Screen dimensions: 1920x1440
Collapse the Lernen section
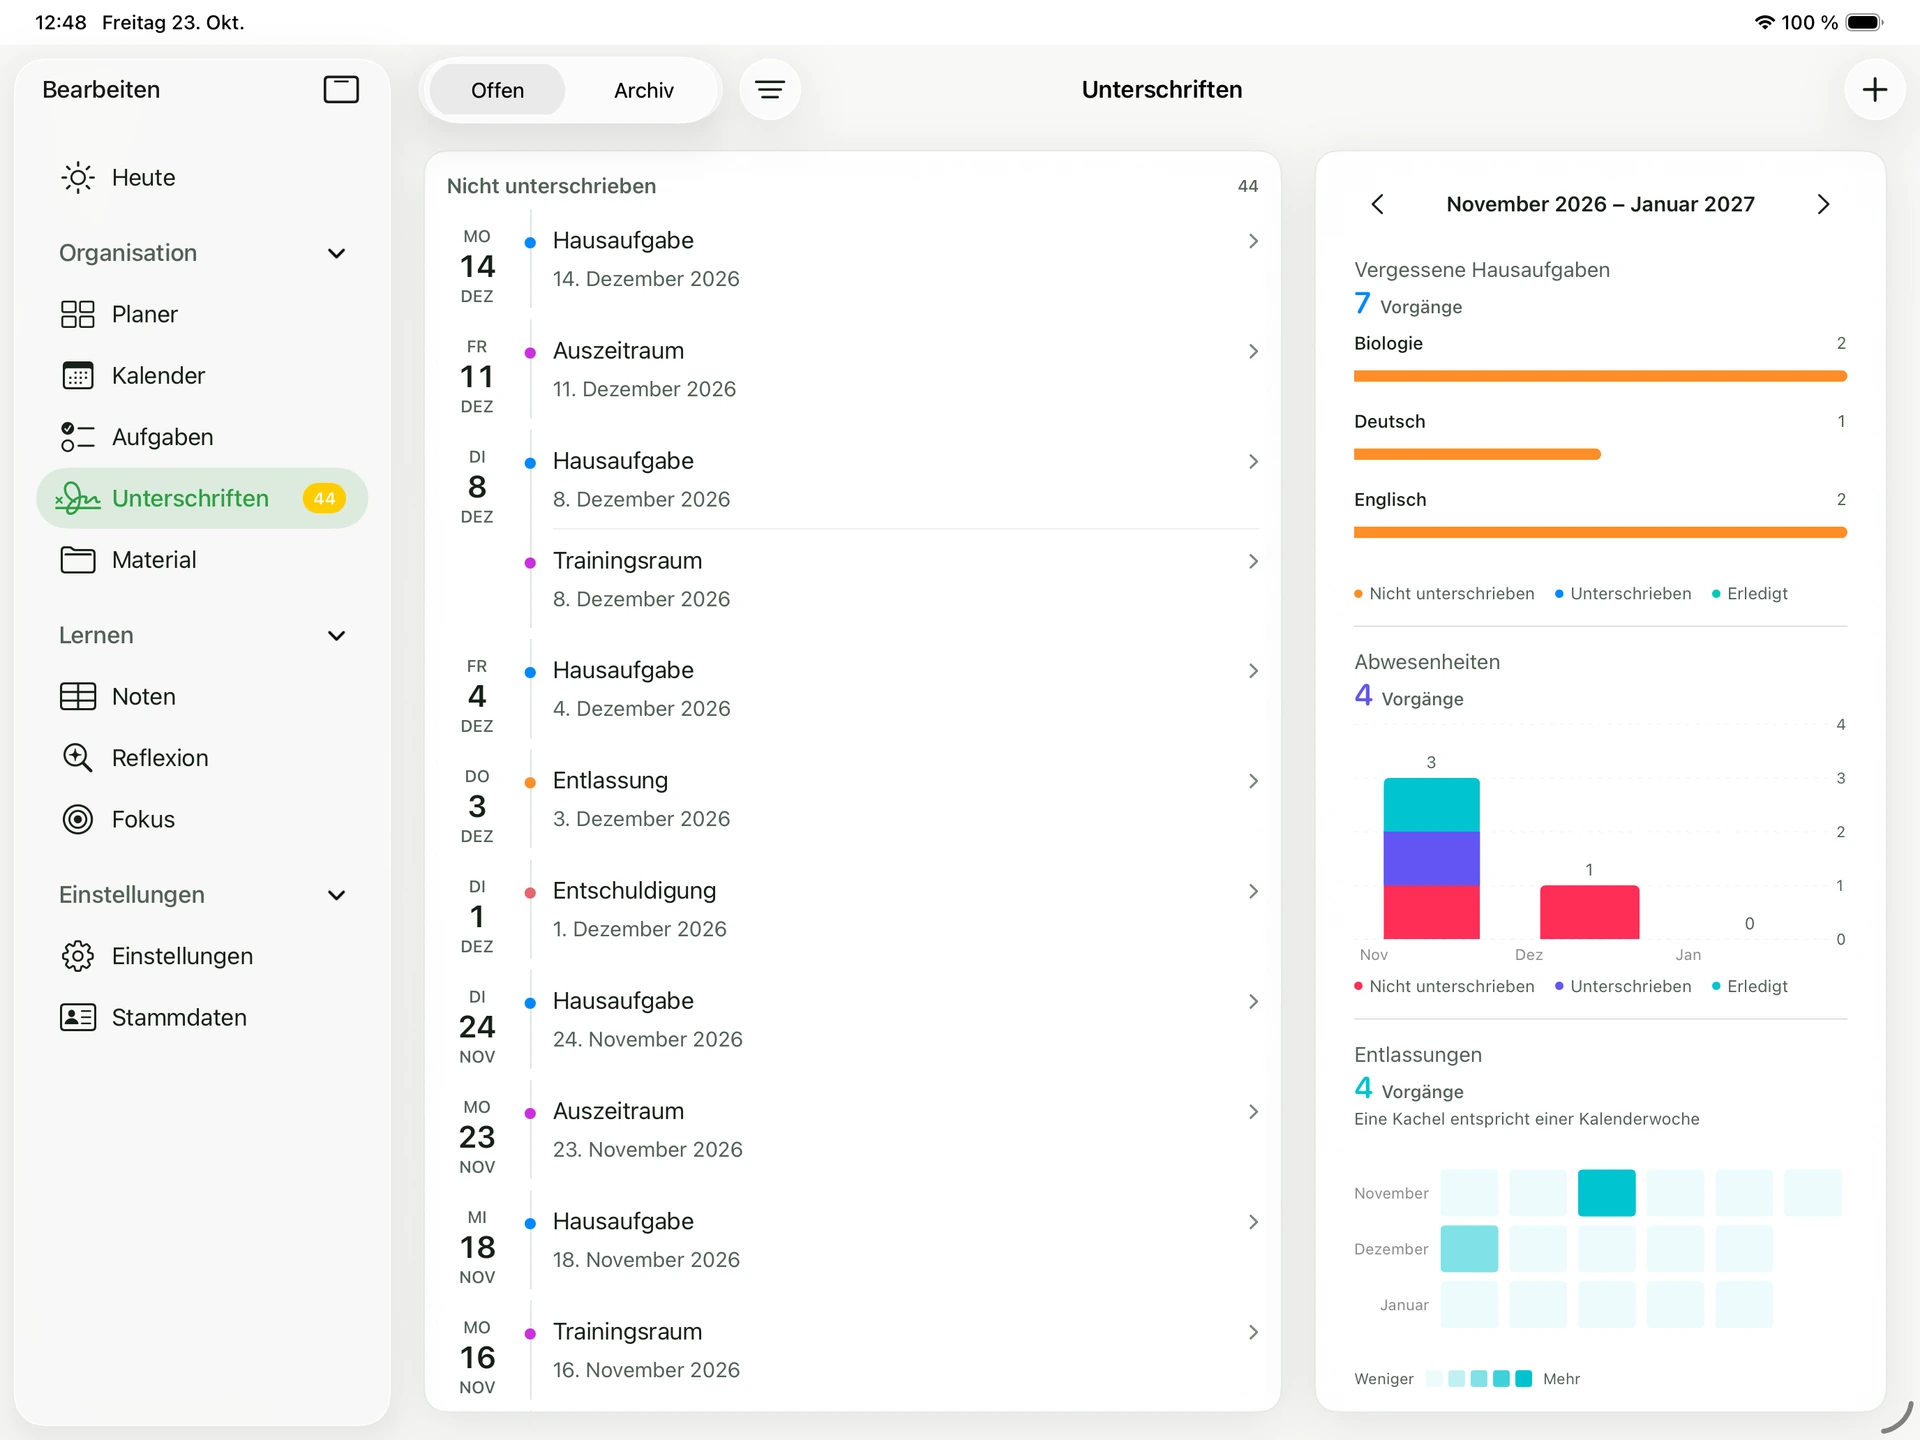click(x=337, y=636)
